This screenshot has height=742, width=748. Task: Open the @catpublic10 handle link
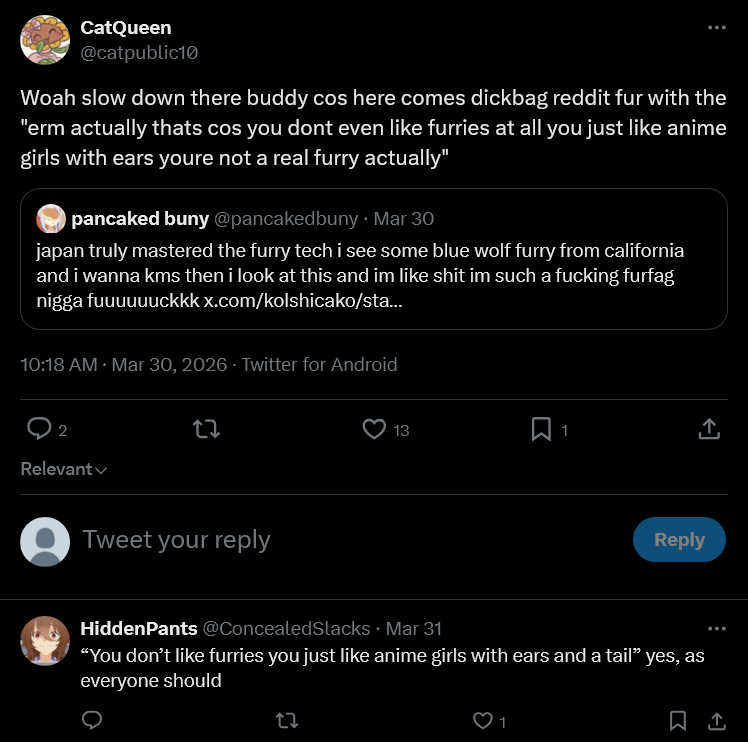point(139,52)
